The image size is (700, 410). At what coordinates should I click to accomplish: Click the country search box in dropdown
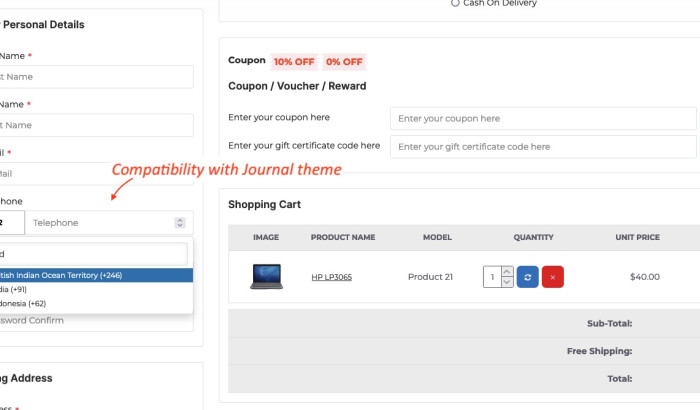tap(93, 254)
